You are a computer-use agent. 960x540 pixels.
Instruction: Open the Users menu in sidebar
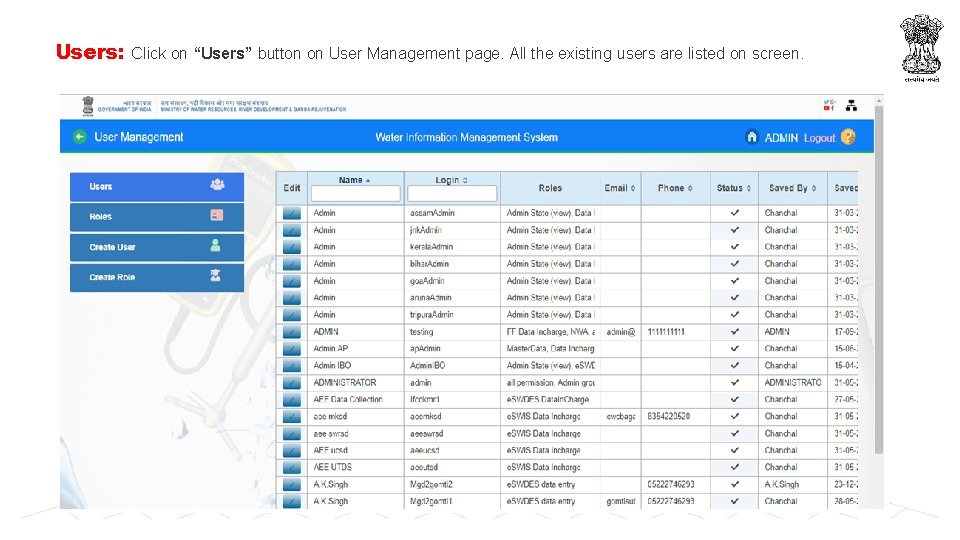pos(157,187)
